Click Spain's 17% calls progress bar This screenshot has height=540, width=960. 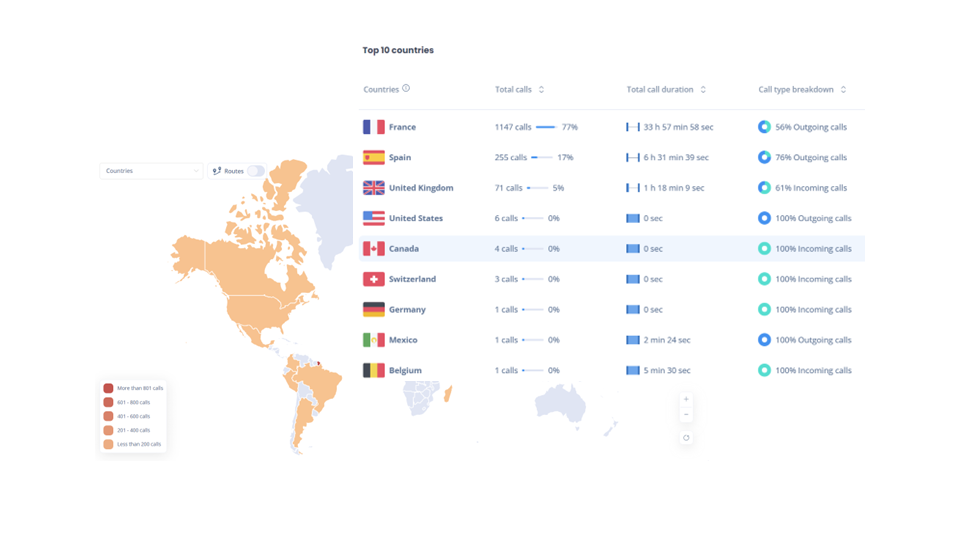pyautogui.click(x=542, y=158)
